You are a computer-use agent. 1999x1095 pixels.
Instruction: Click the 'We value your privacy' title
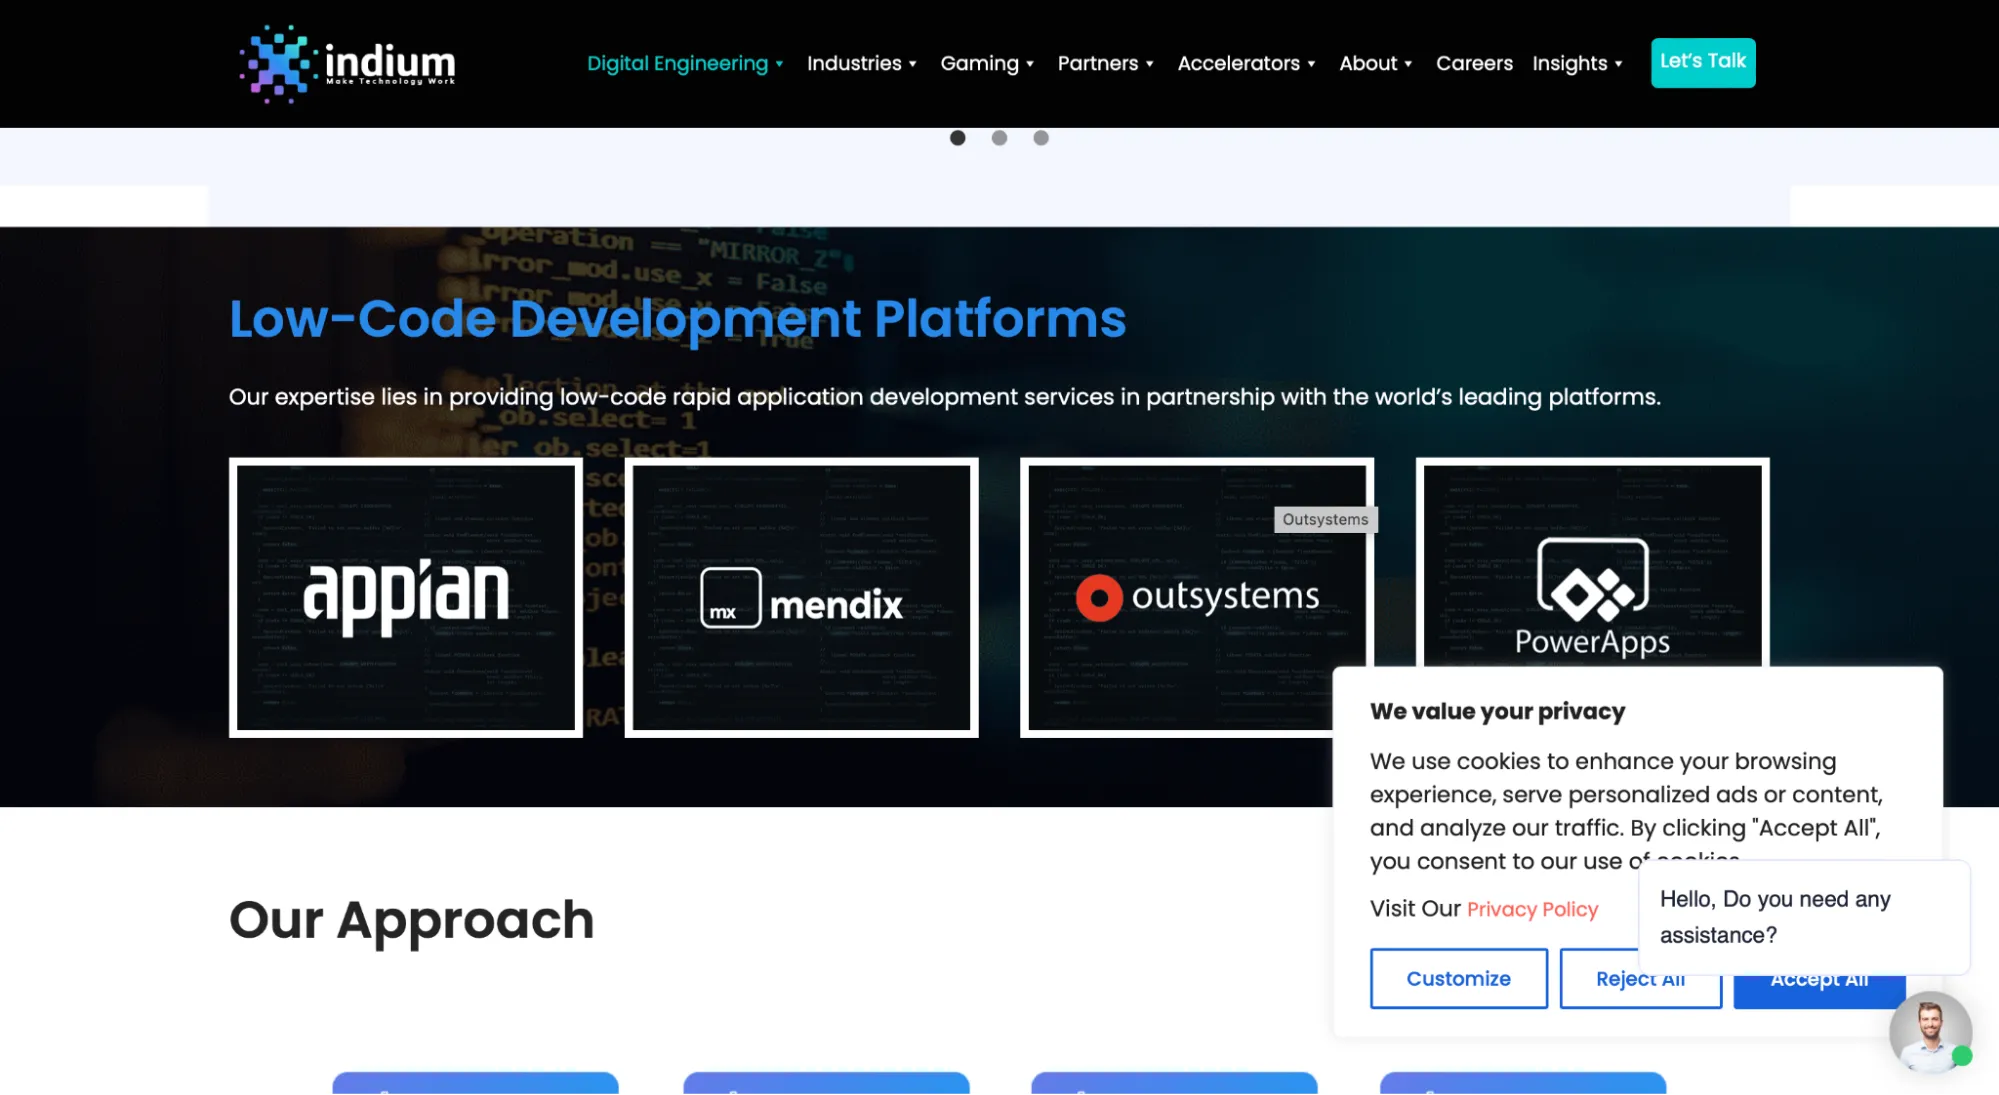[x=1497, y=711]
